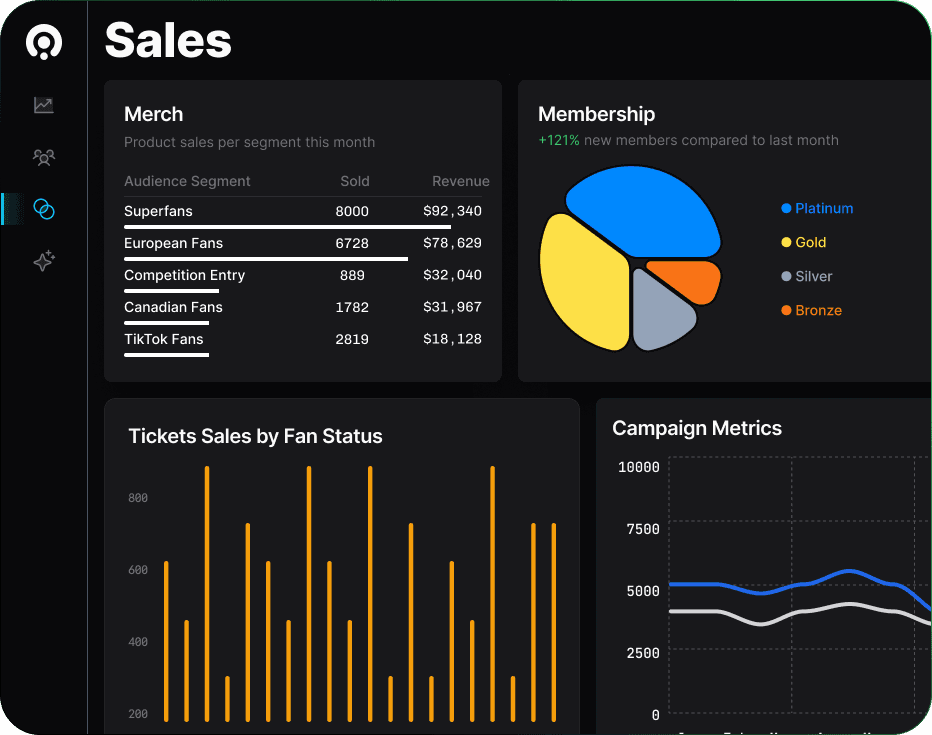
Task: Select the Silver legend label
Action: [x=814, y=276]
